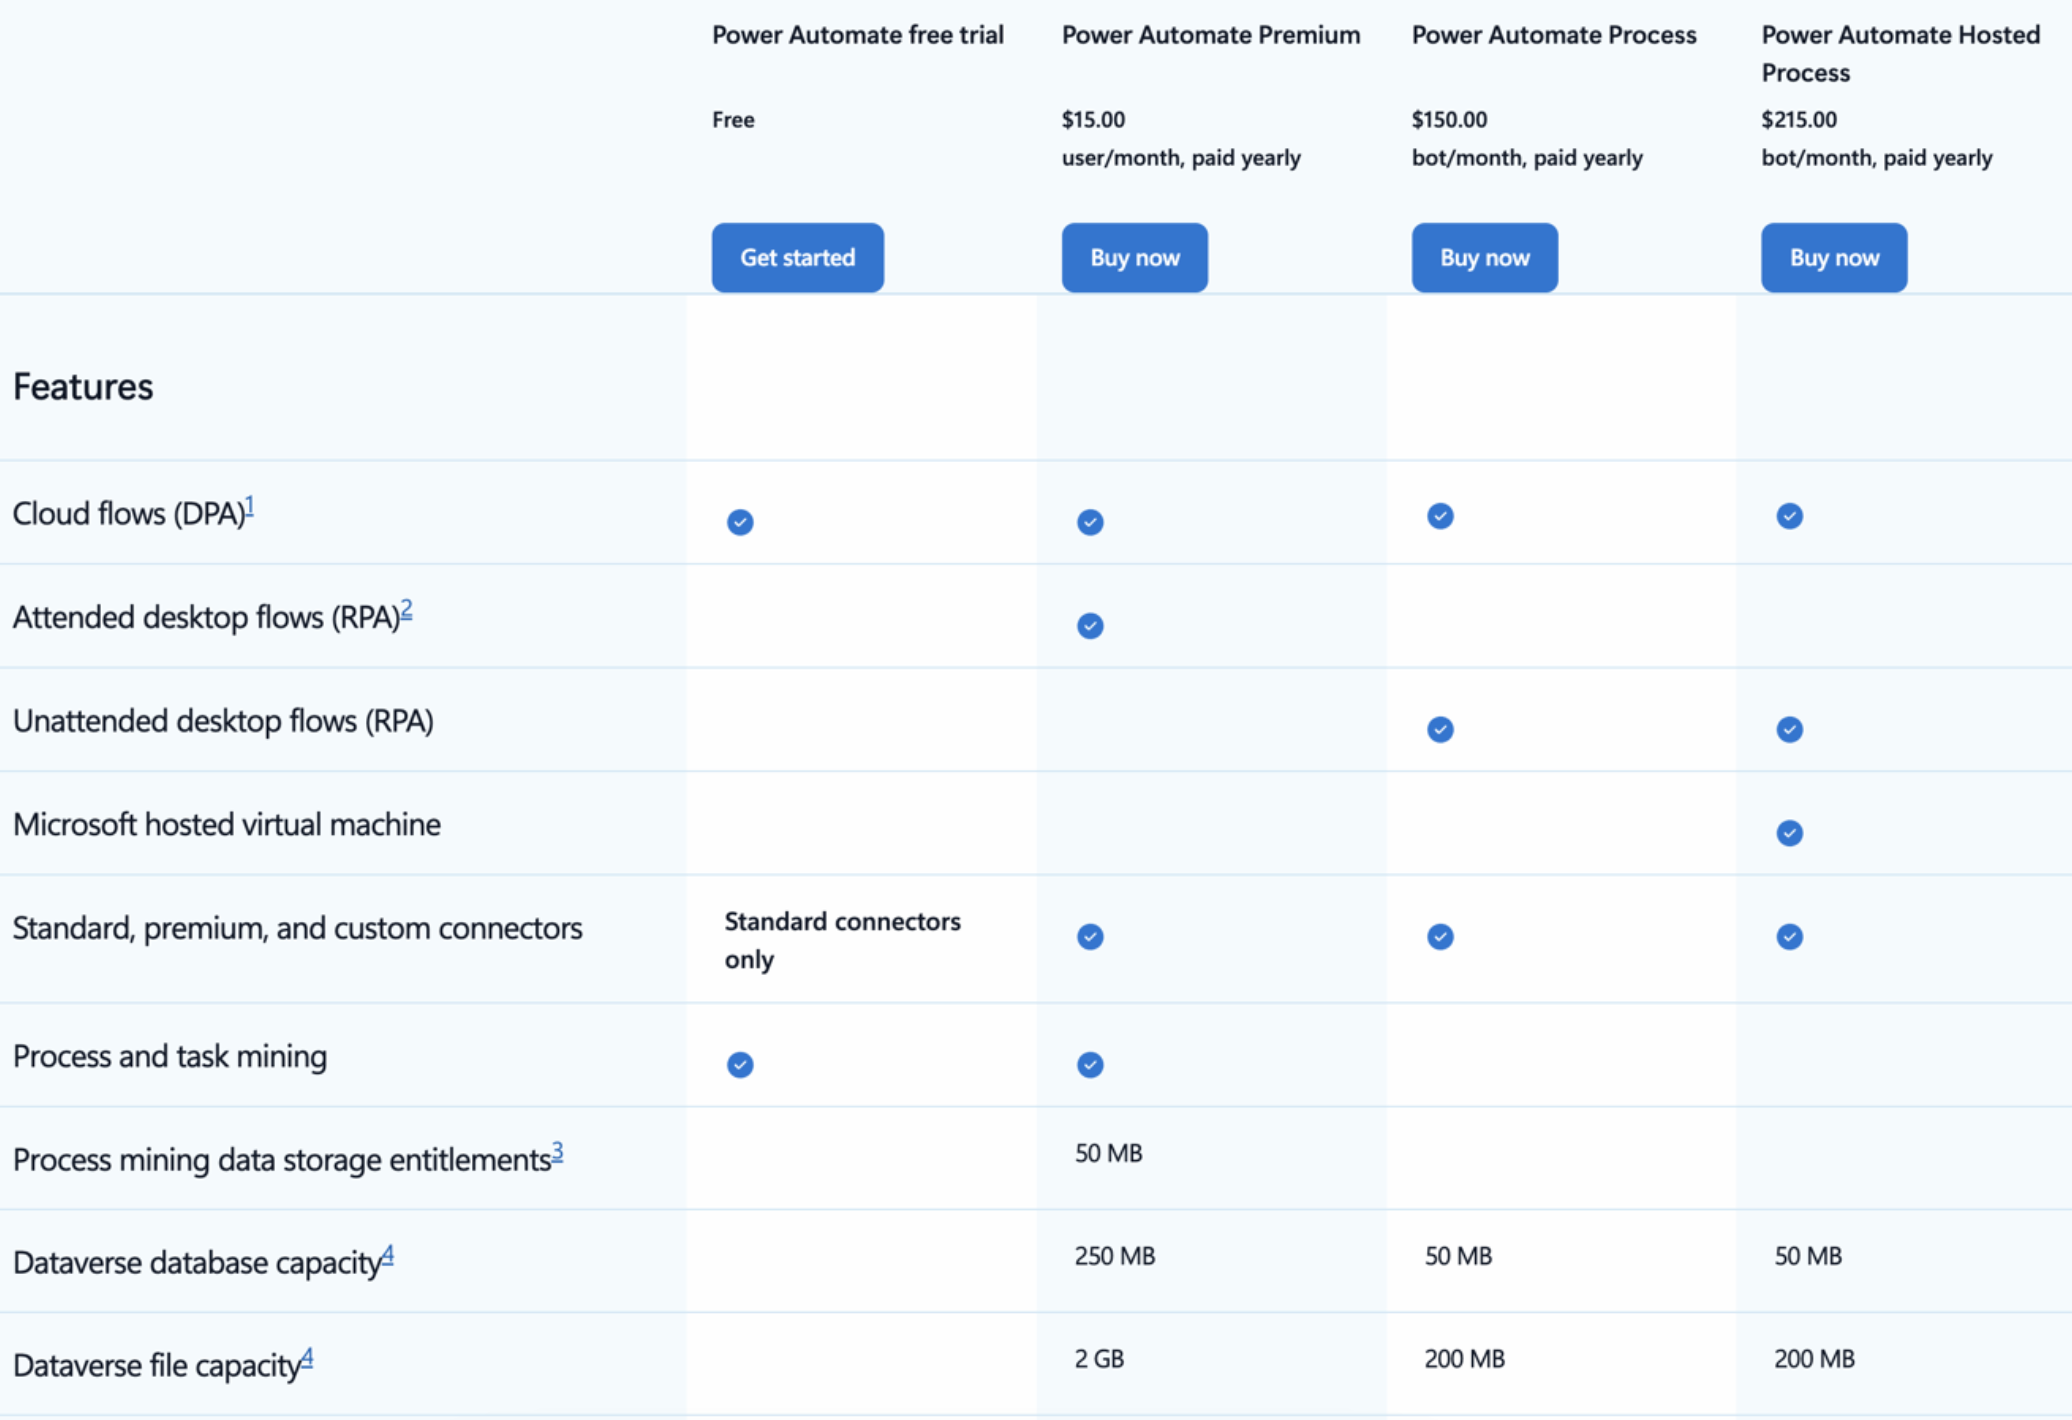
Task: Click the Standard connectors only cell
Action: tap(842, 940)
